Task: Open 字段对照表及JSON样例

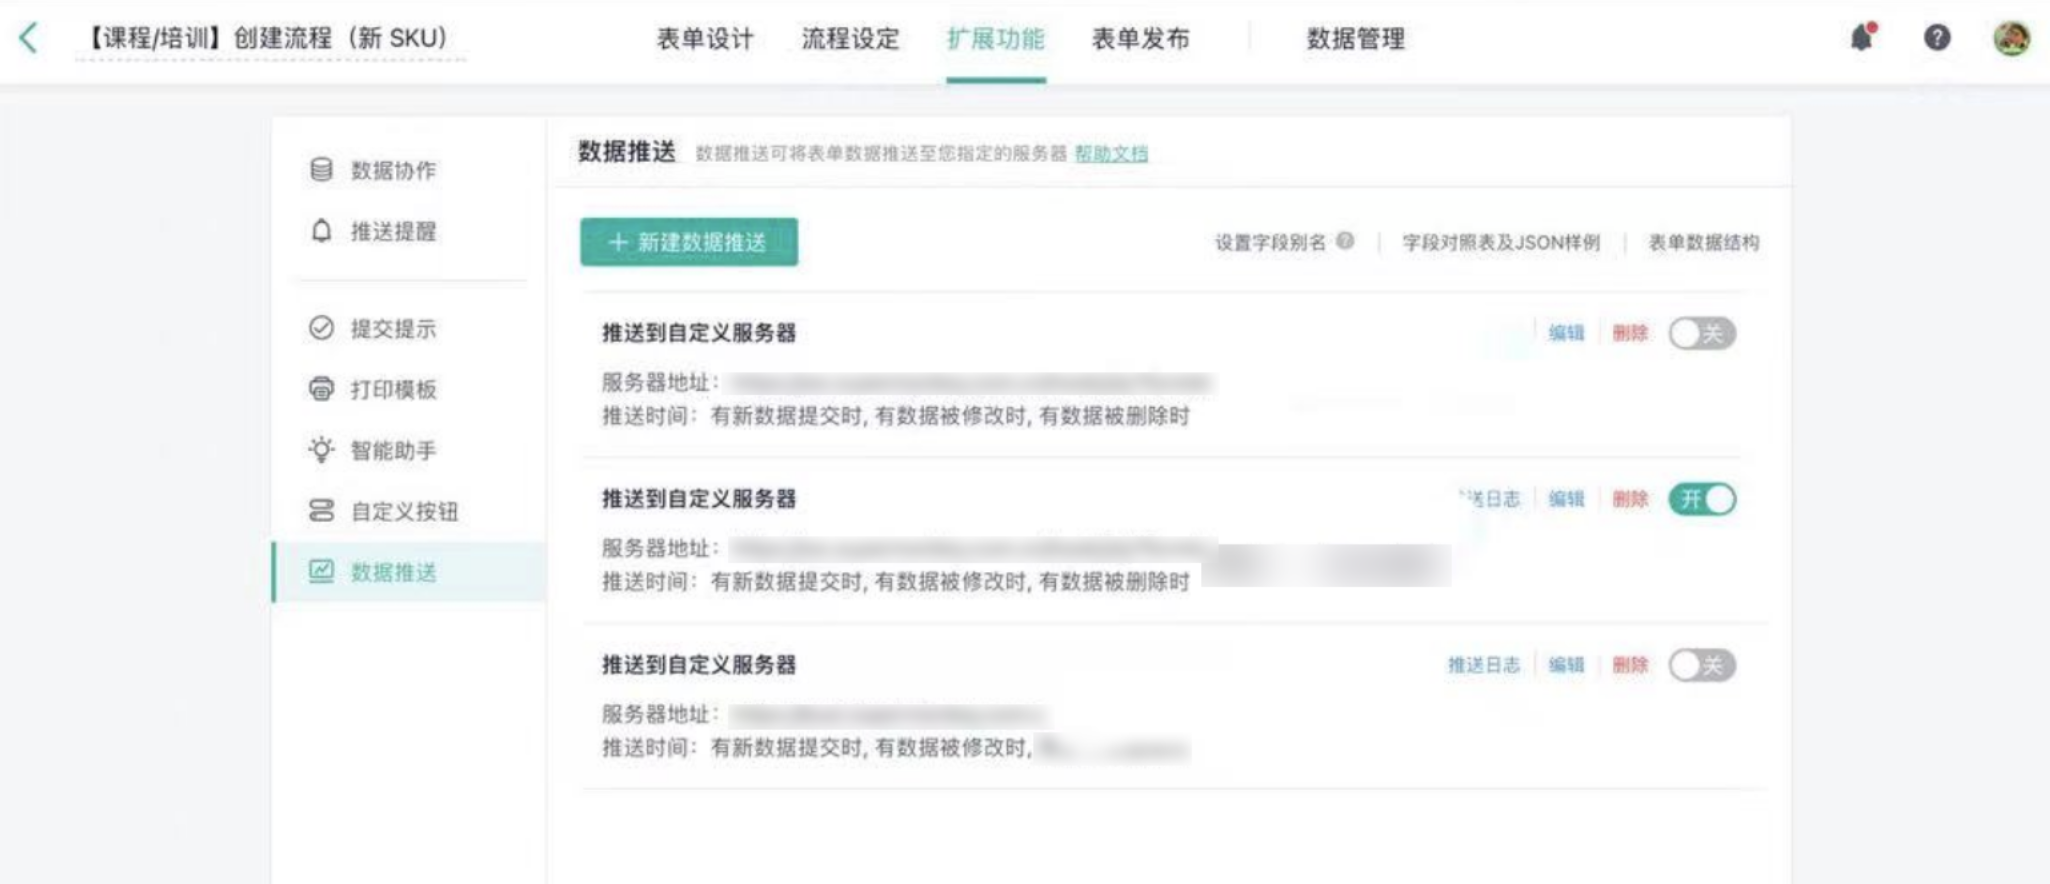Action: [1500, 242]
